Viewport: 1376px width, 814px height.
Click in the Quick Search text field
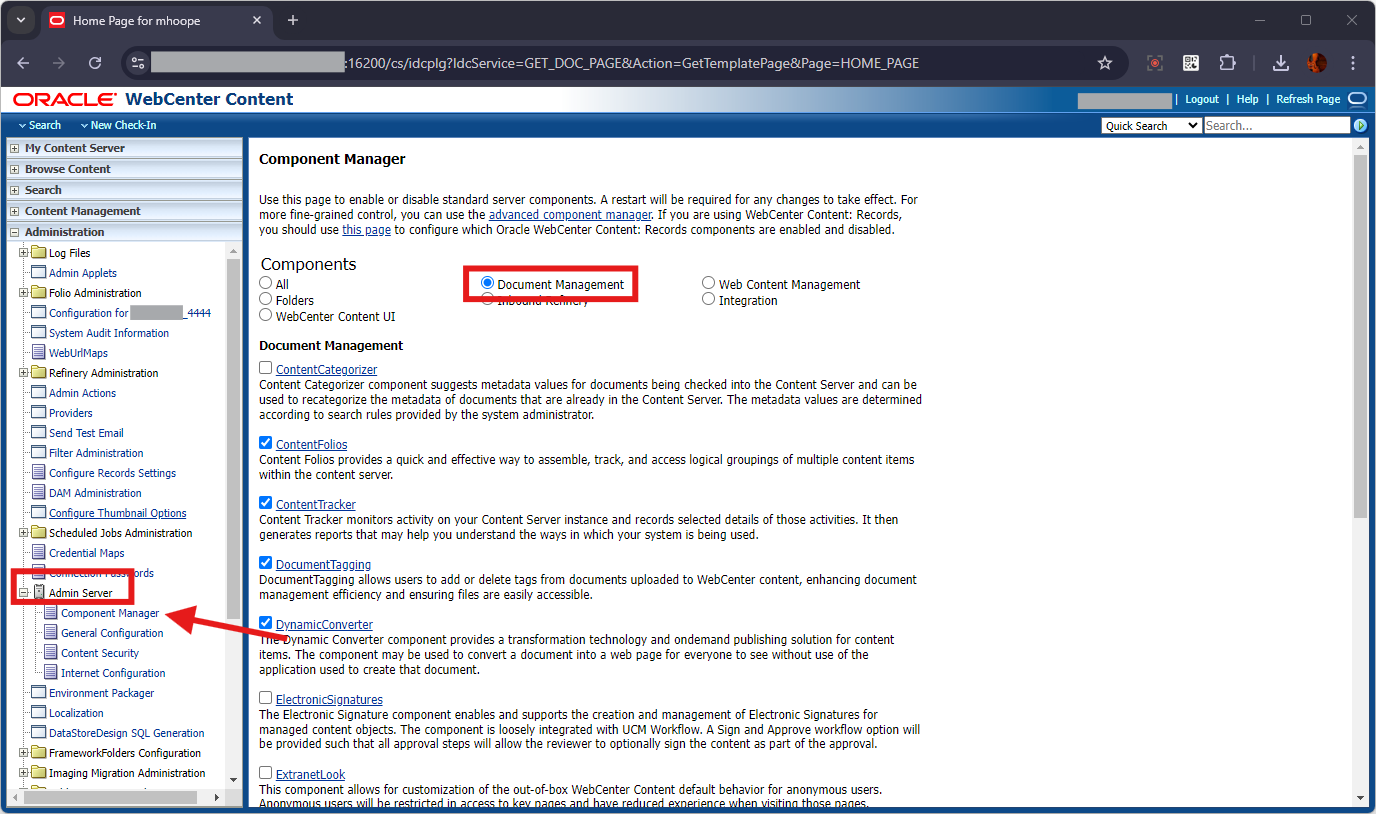pyautogui.click(x=1277, y=126)
